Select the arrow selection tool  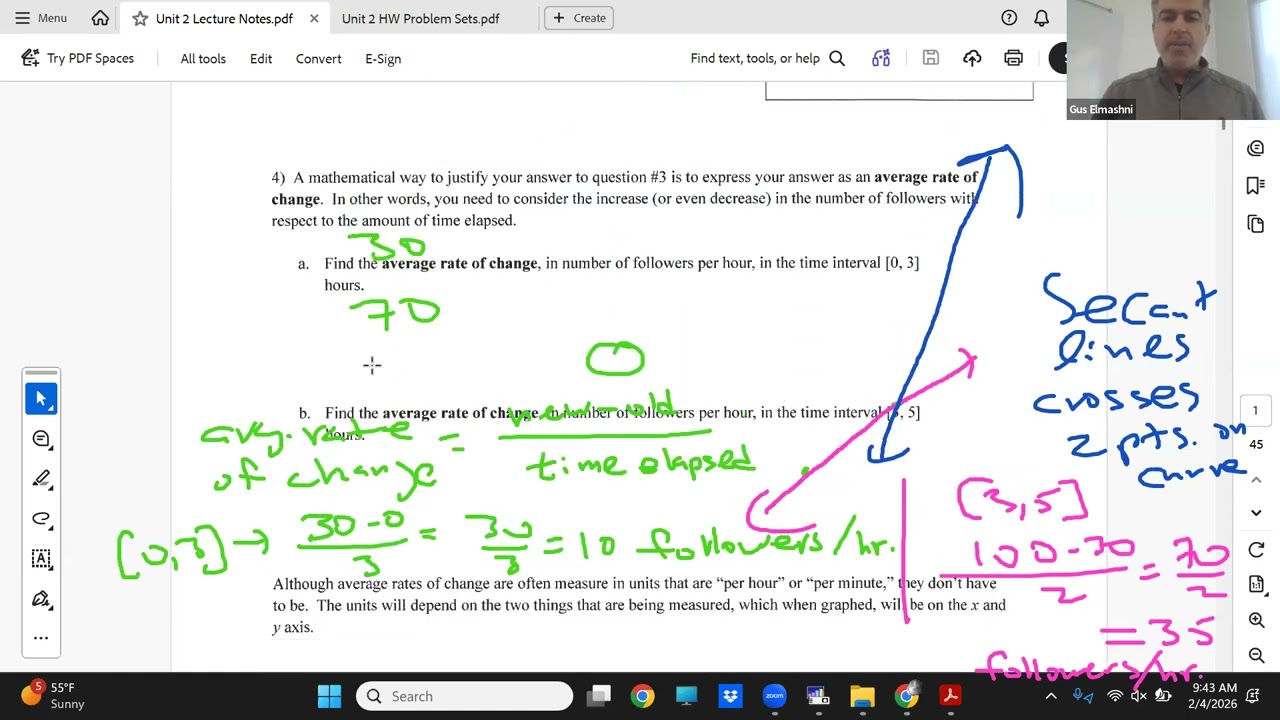[x=41, y=399]
